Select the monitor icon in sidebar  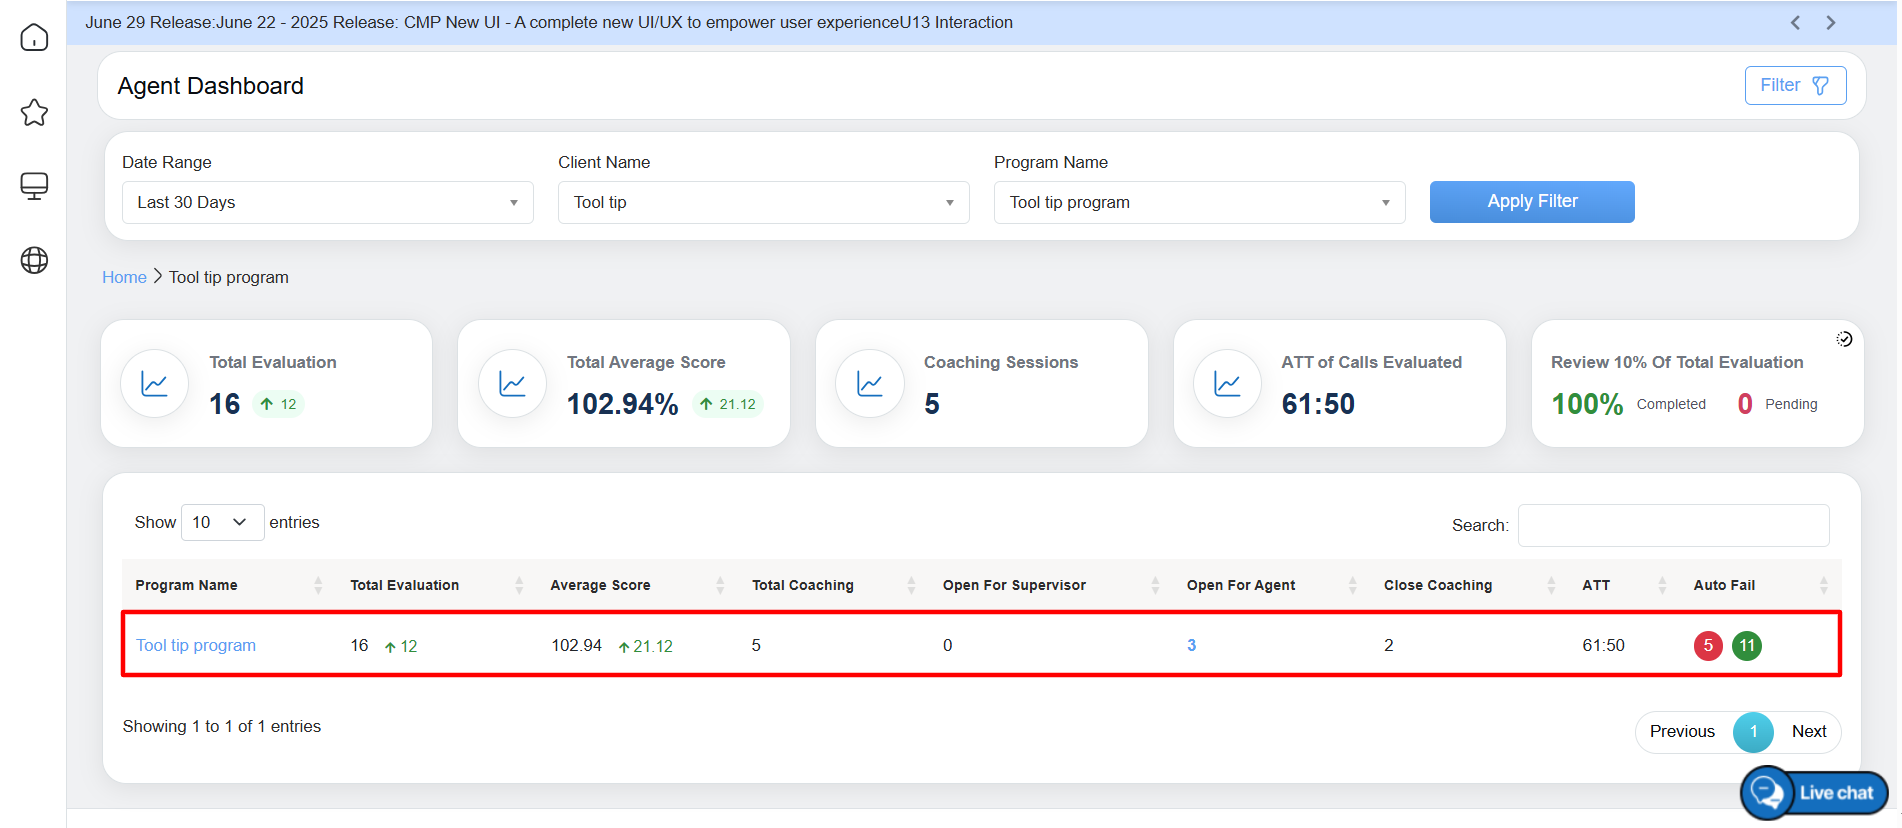point(34,186)
